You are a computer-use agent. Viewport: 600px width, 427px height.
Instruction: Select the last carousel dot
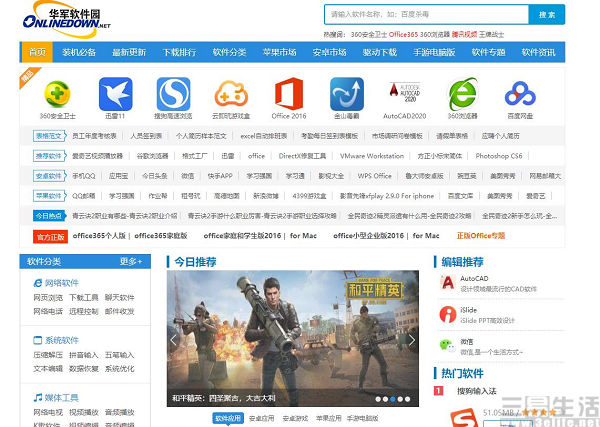pos(408,399)
